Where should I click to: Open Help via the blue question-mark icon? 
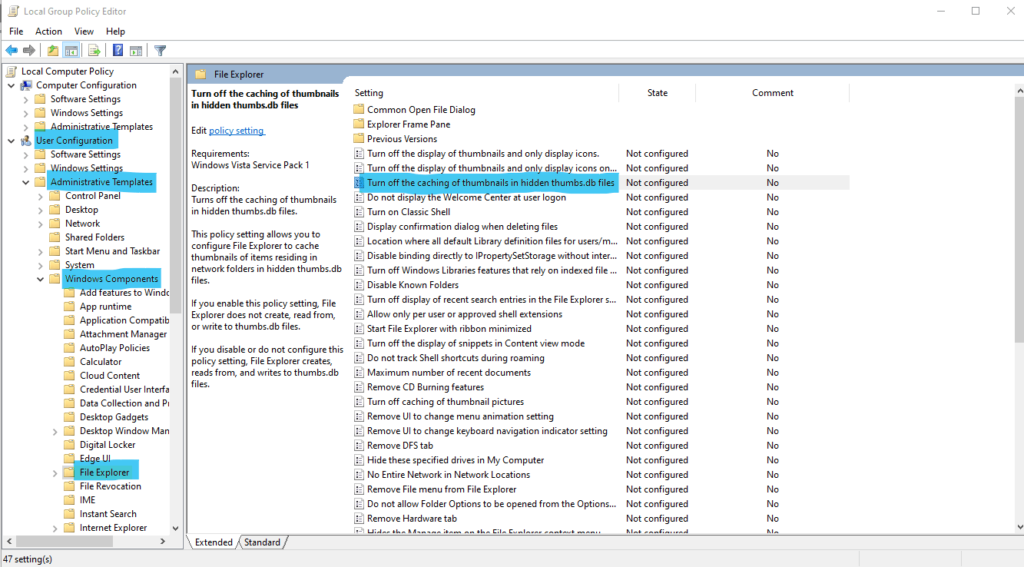pos(118,51)
